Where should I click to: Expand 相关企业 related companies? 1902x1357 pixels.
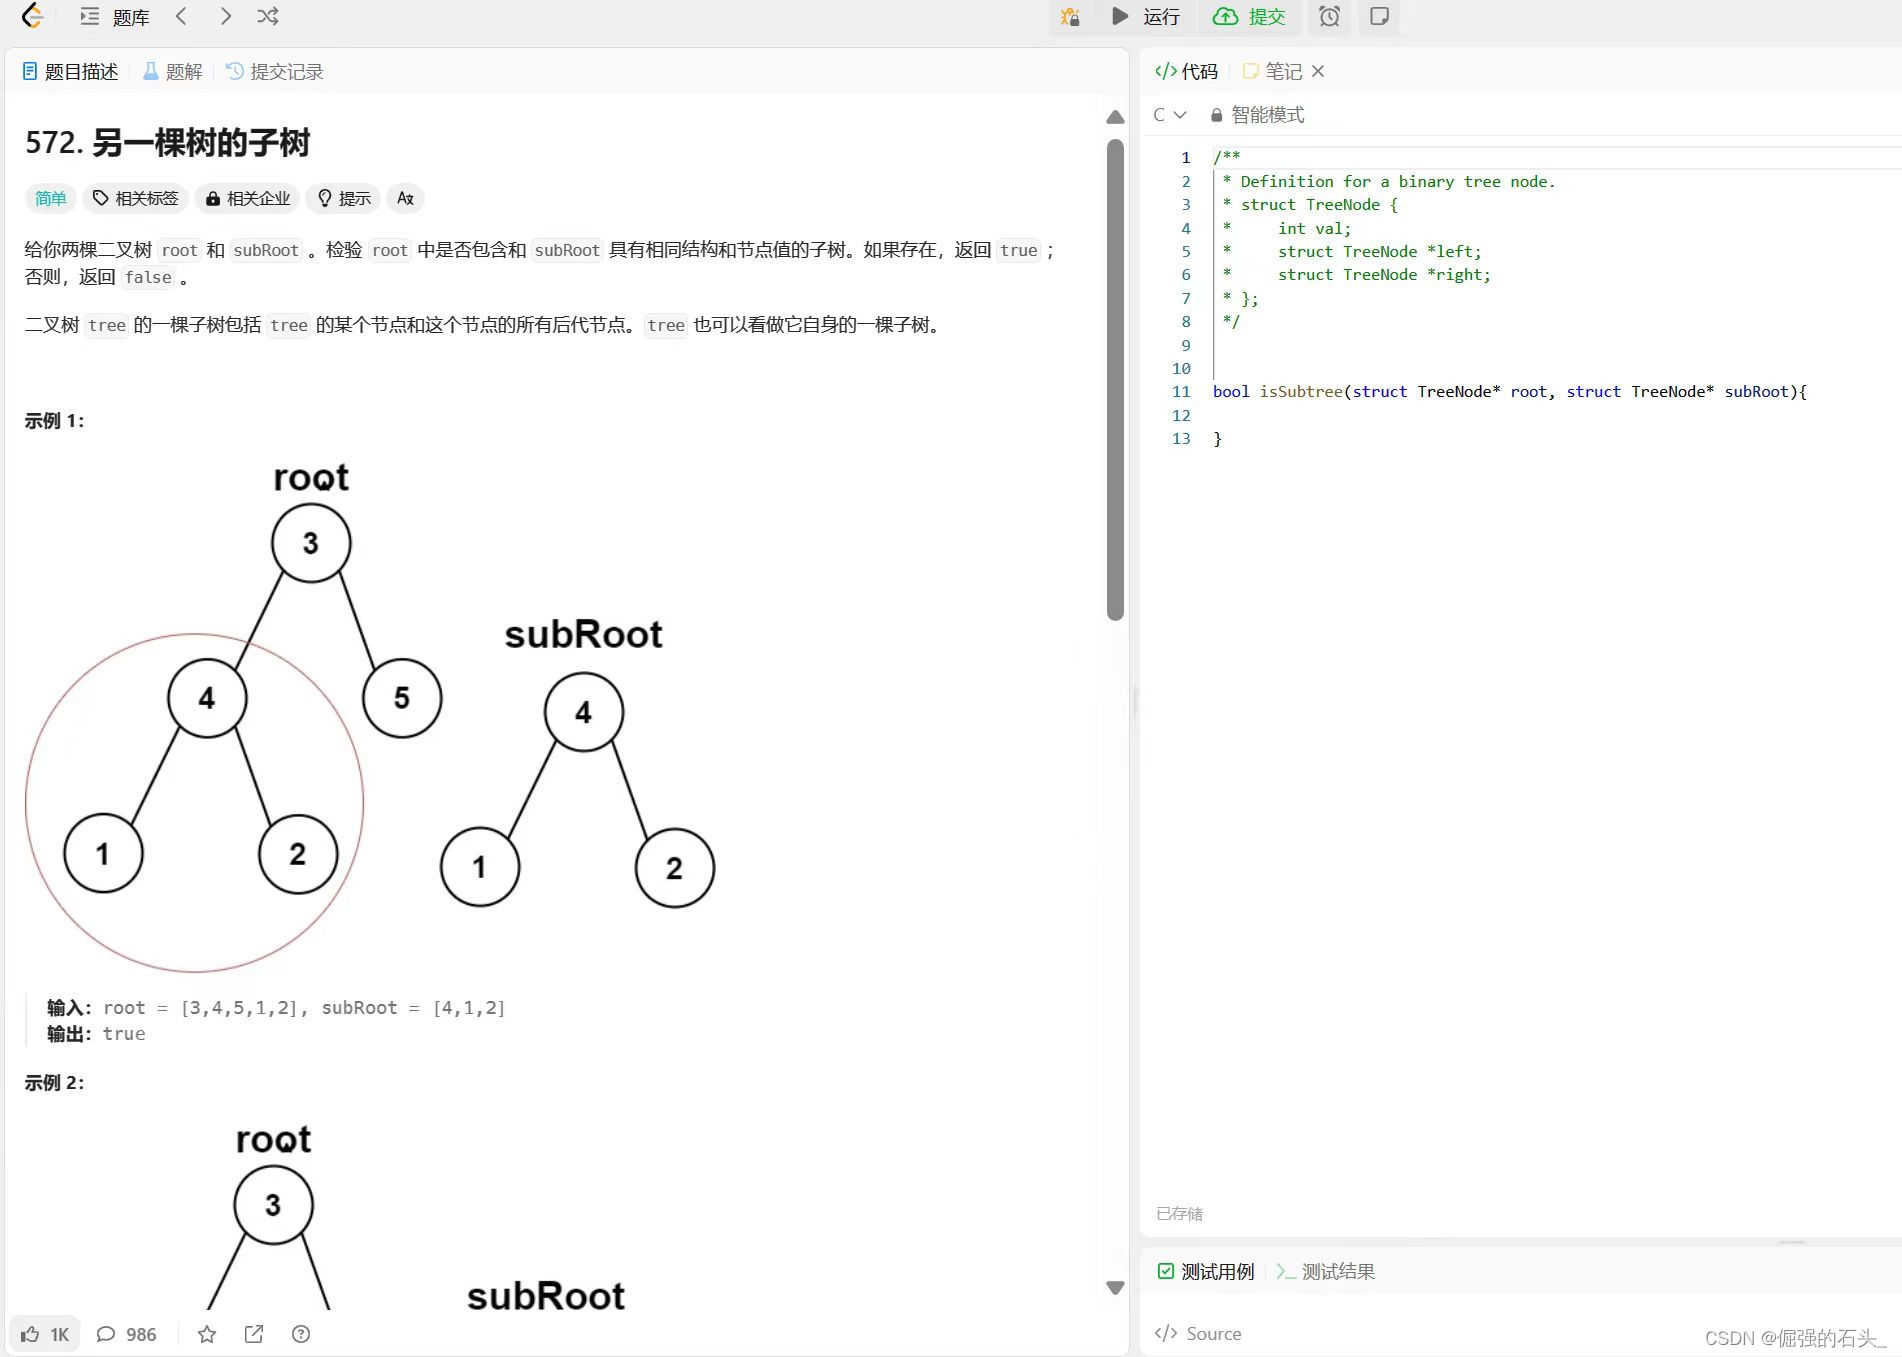coord(248,198)
